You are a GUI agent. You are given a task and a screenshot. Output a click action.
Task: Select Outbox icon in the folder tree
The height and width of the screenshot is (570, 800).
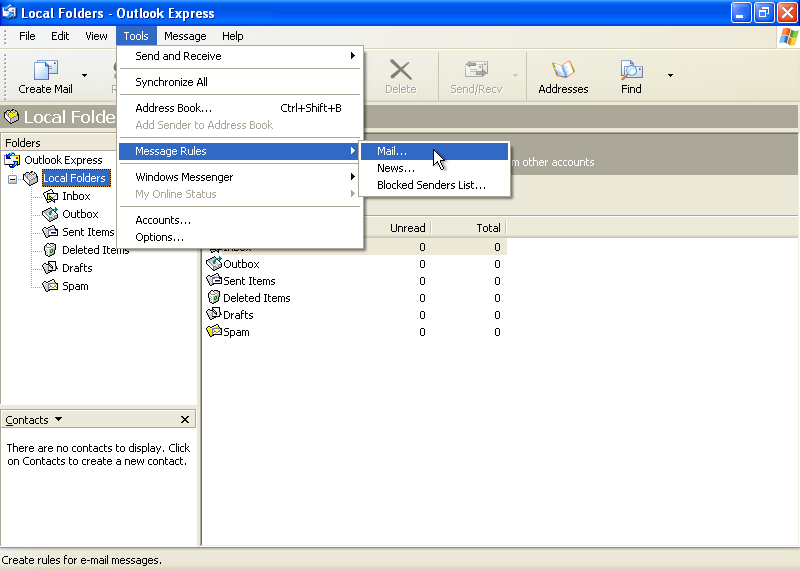click(x=50, y=214)
